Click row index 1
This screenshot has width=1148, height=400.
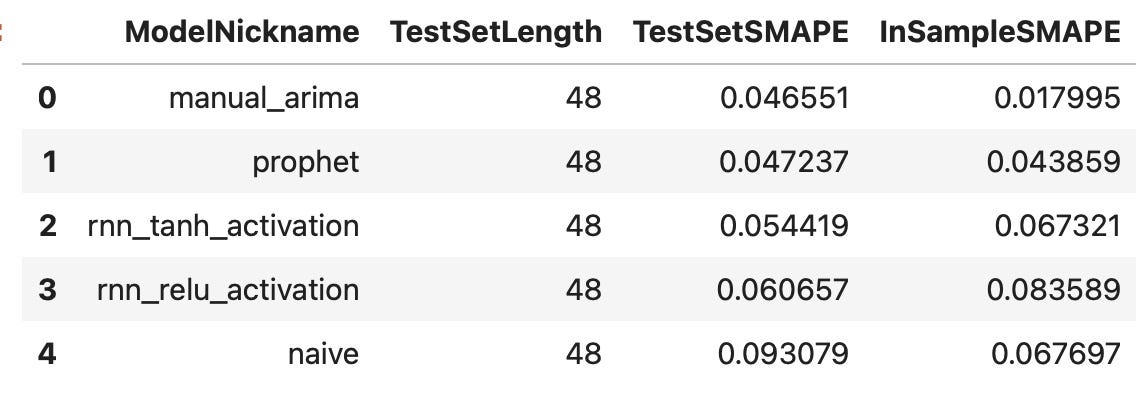[48, 161]
